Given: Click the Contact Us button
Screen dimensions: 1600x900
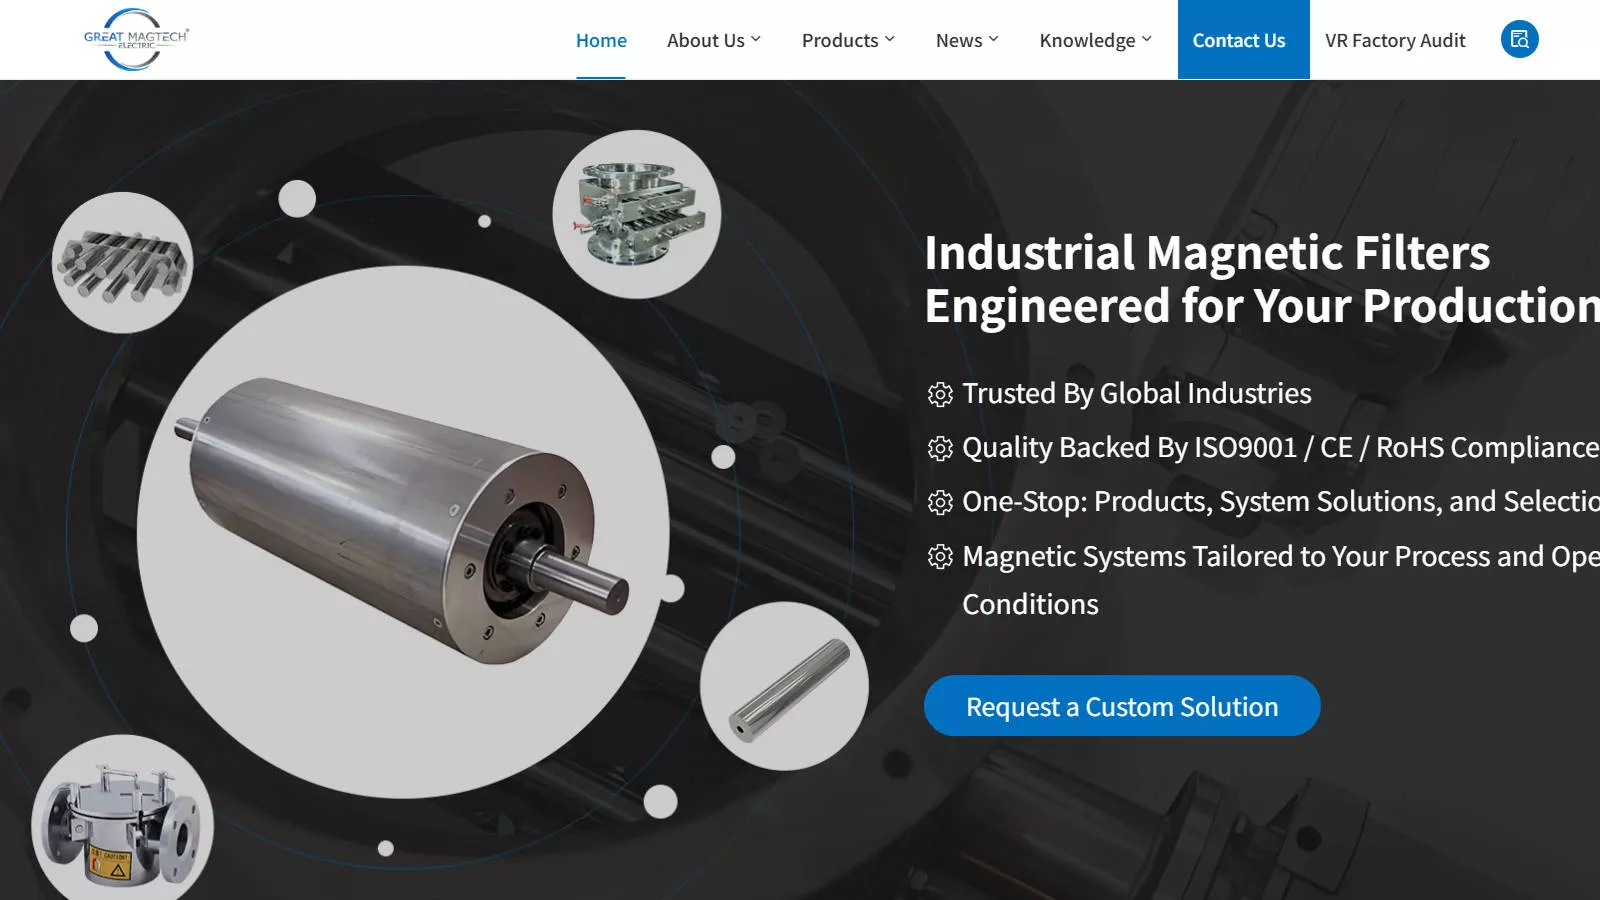Looking at the screenshot, I should (1243, 39).
